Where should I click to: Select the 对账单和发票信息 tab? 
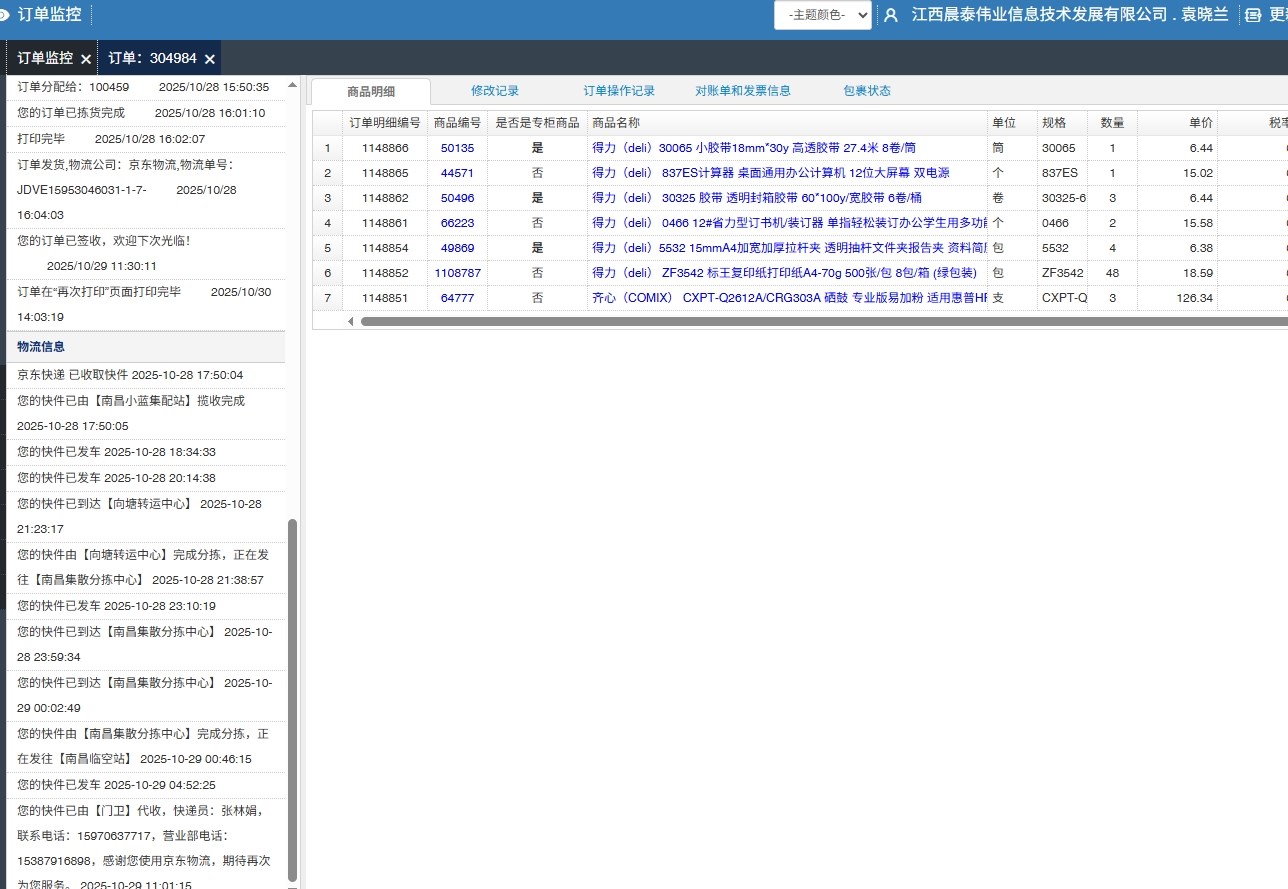point(743,91)
